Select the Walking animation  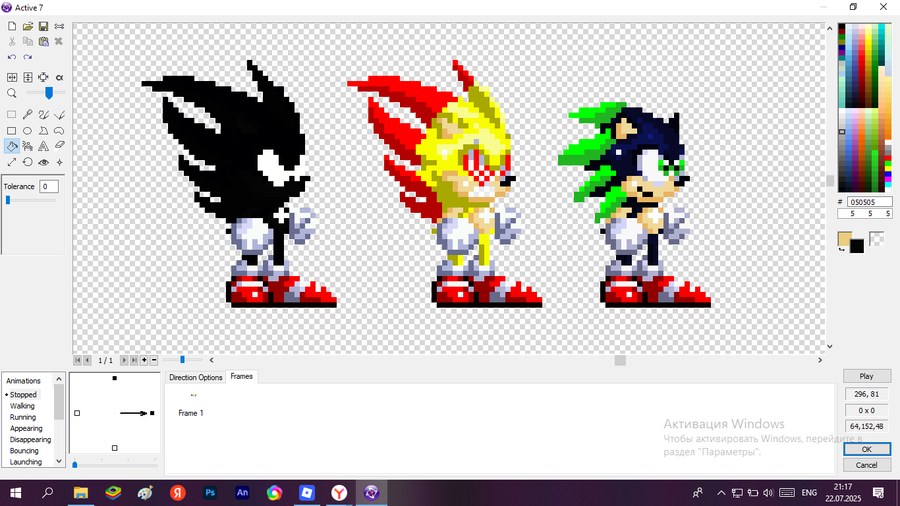(22, 406)
